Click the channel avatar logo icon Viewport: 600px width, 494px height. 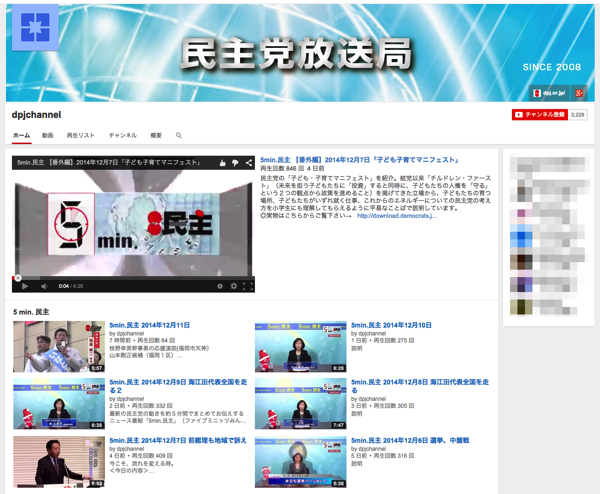click(35, 27)
